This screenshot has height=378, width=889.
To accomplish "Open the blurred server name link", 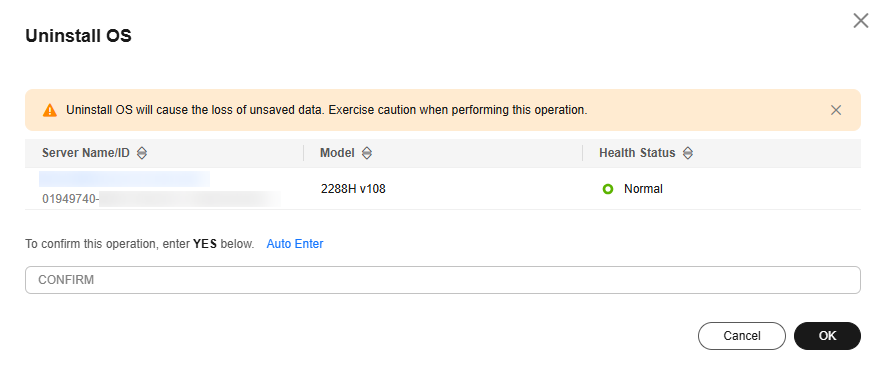I will click(124, 179).
